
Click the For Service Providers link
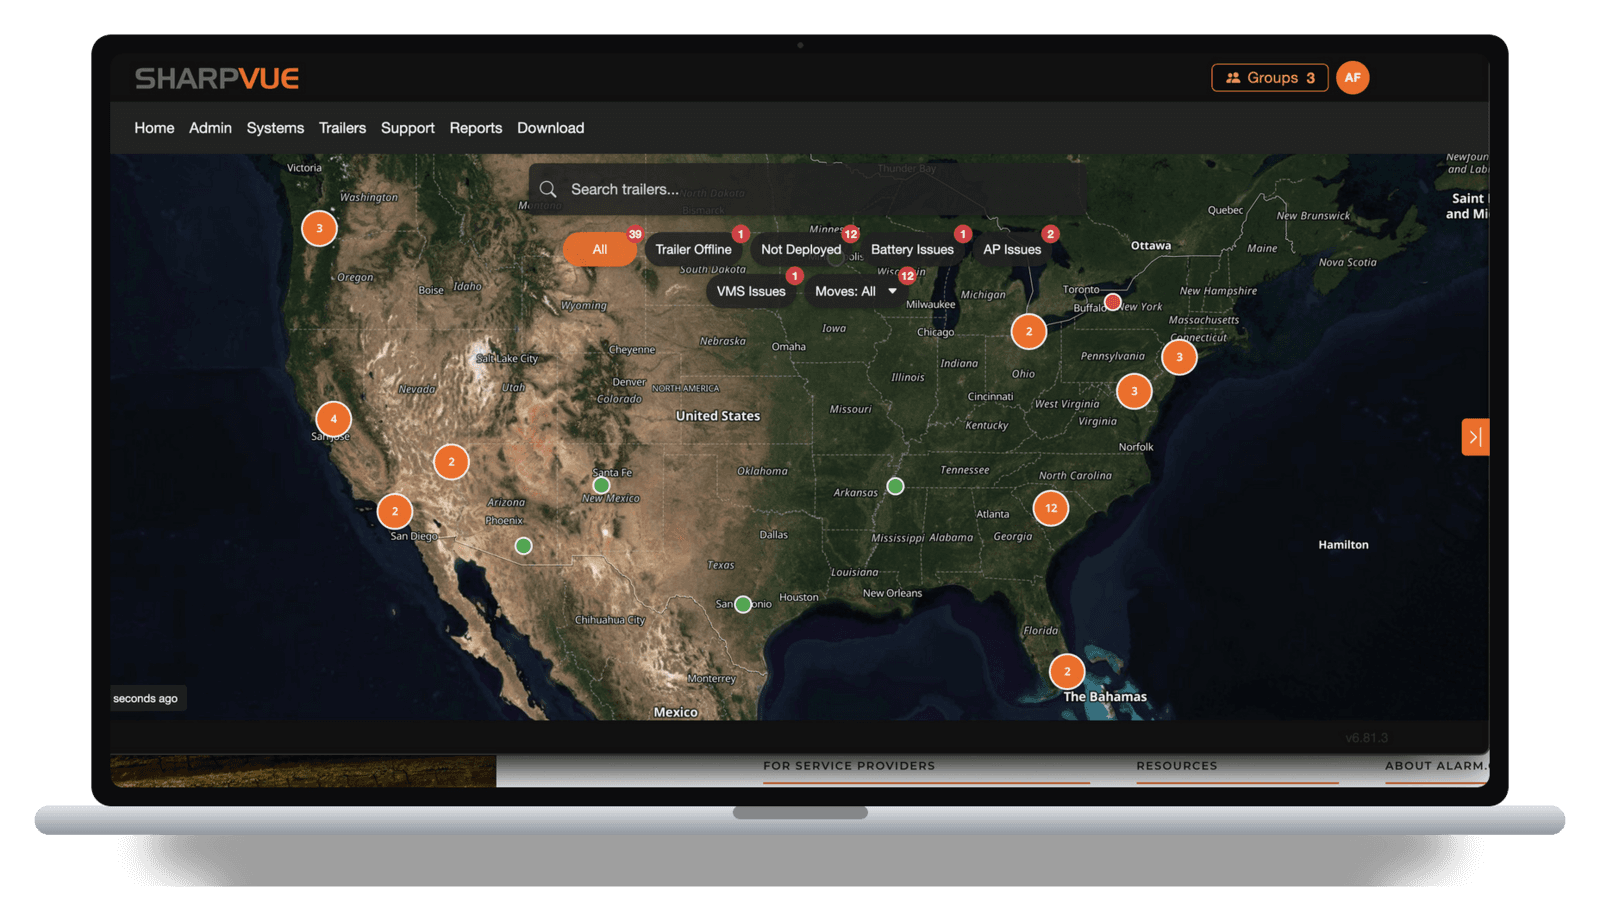(849, 766)
